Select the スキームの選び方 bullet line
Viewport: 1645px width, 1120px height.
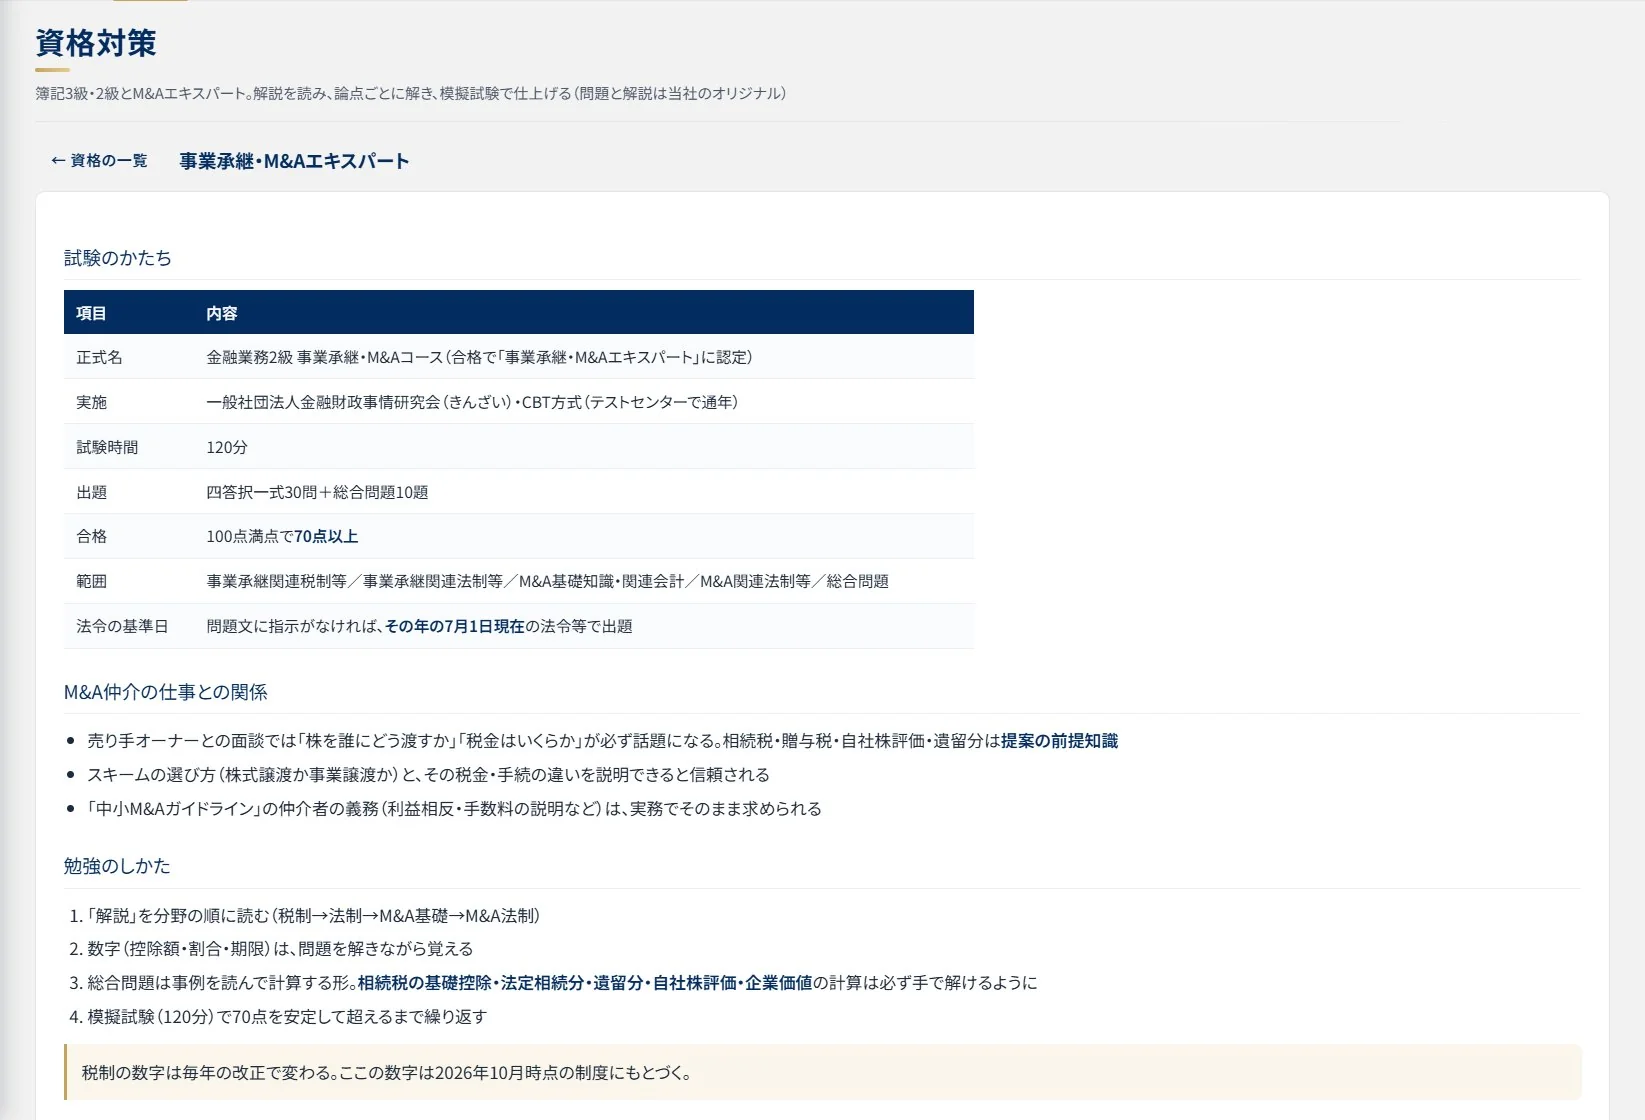coord(428,775)
